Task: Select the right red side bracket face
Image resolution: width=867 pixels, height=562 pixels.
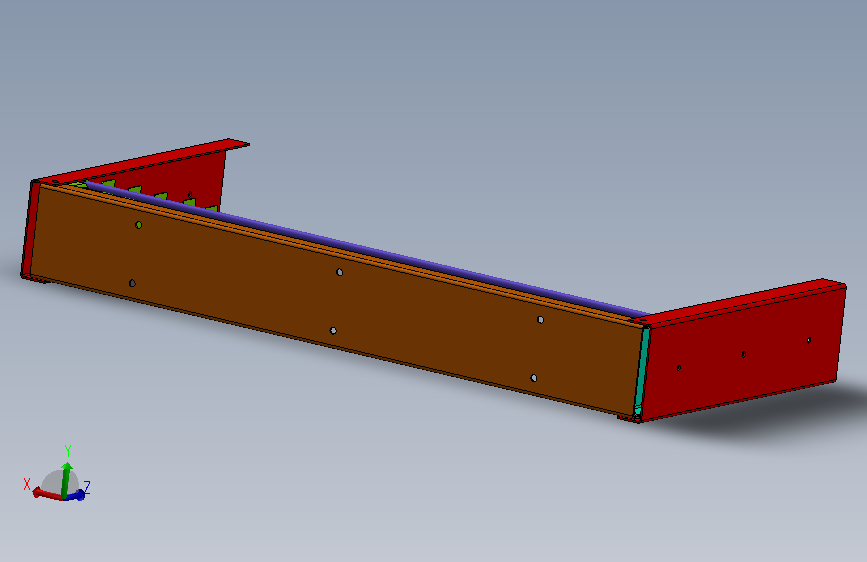Action: (744, 354)
